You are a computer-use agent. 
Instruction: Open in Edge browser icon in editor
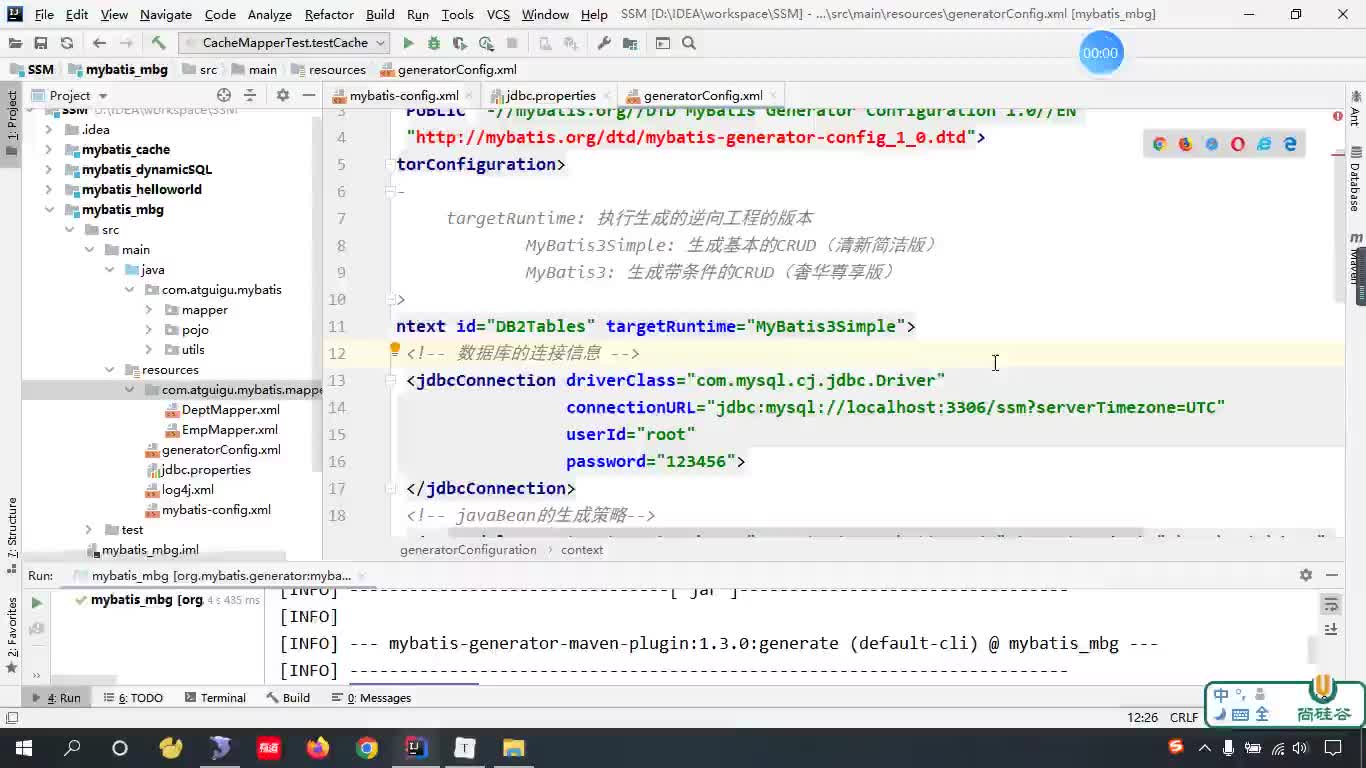coord(1290,144)
